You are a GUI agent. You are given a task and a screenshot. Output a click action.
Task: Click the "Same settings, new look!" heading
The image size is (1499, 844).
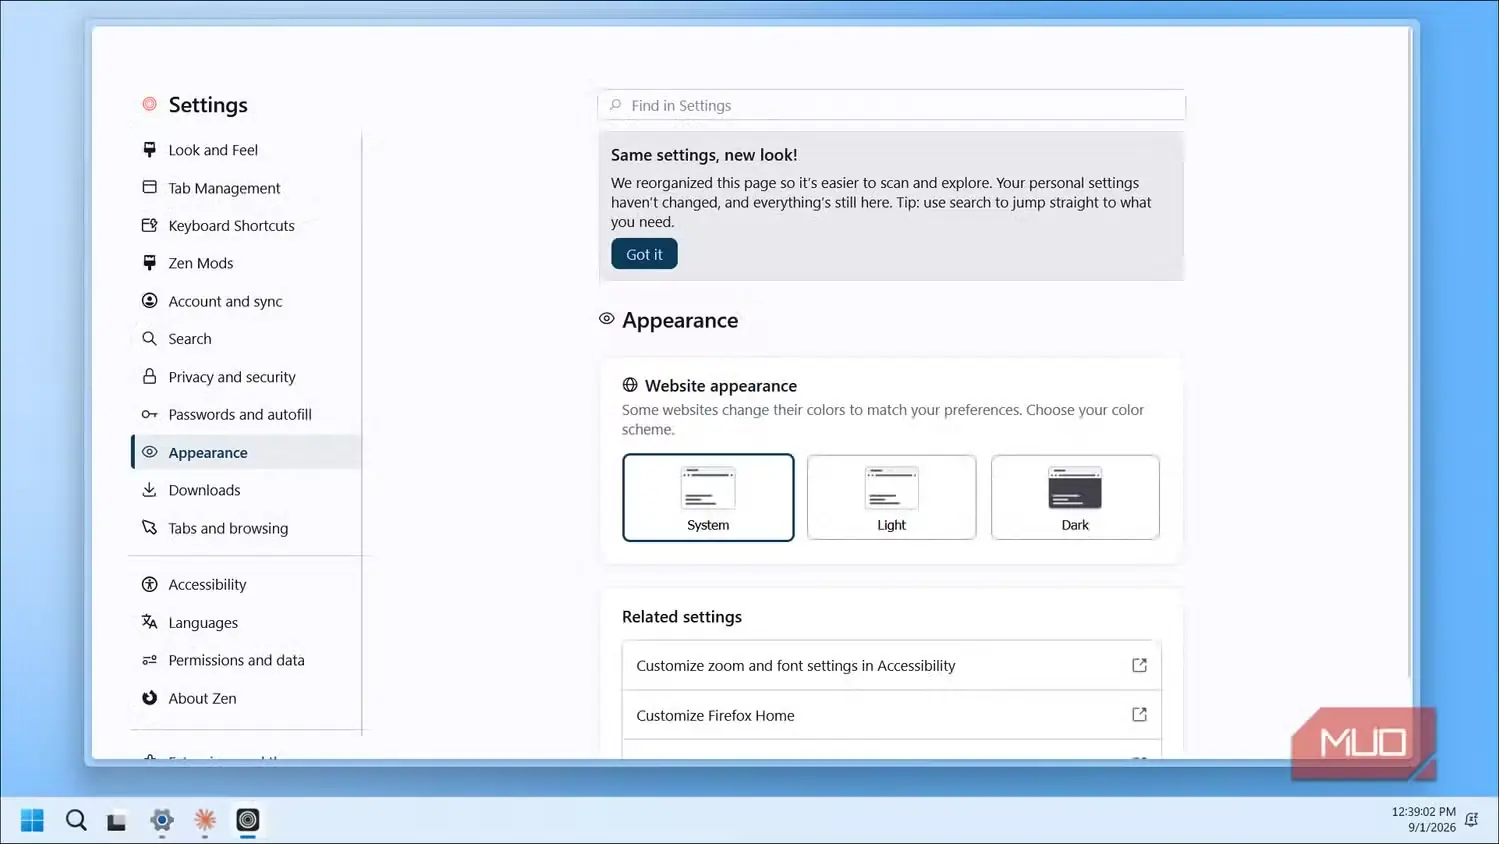(704, 155)
